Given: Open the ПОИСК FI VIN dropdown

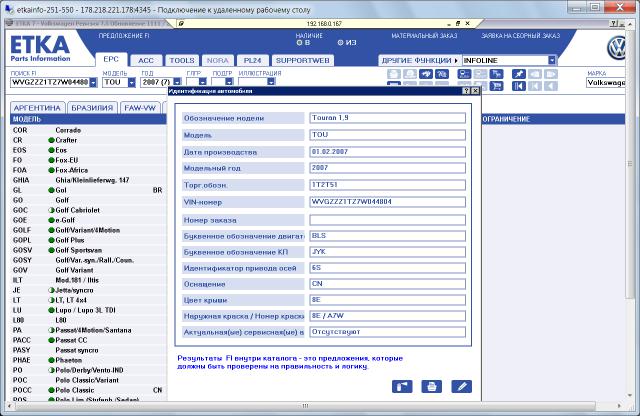Looking at the screenshot, I should 93,82.
